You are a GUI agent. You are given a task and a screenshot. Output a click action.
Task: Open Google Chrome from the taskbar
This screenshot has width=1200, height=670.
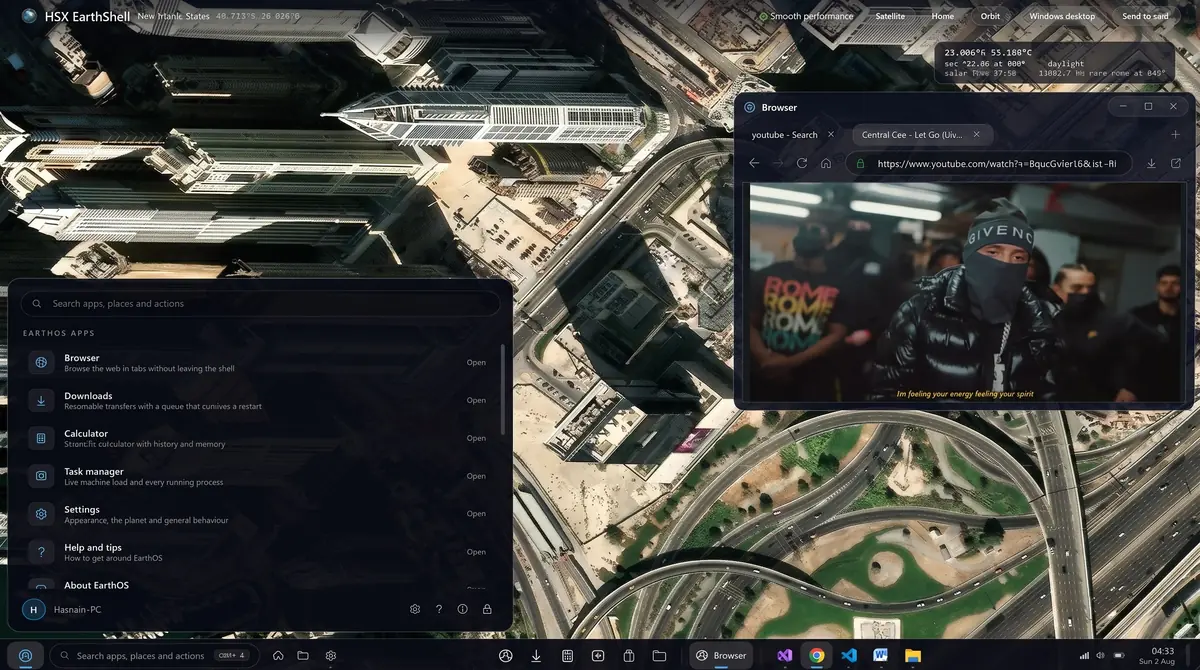pyautogui.click(x=817, y=656)
